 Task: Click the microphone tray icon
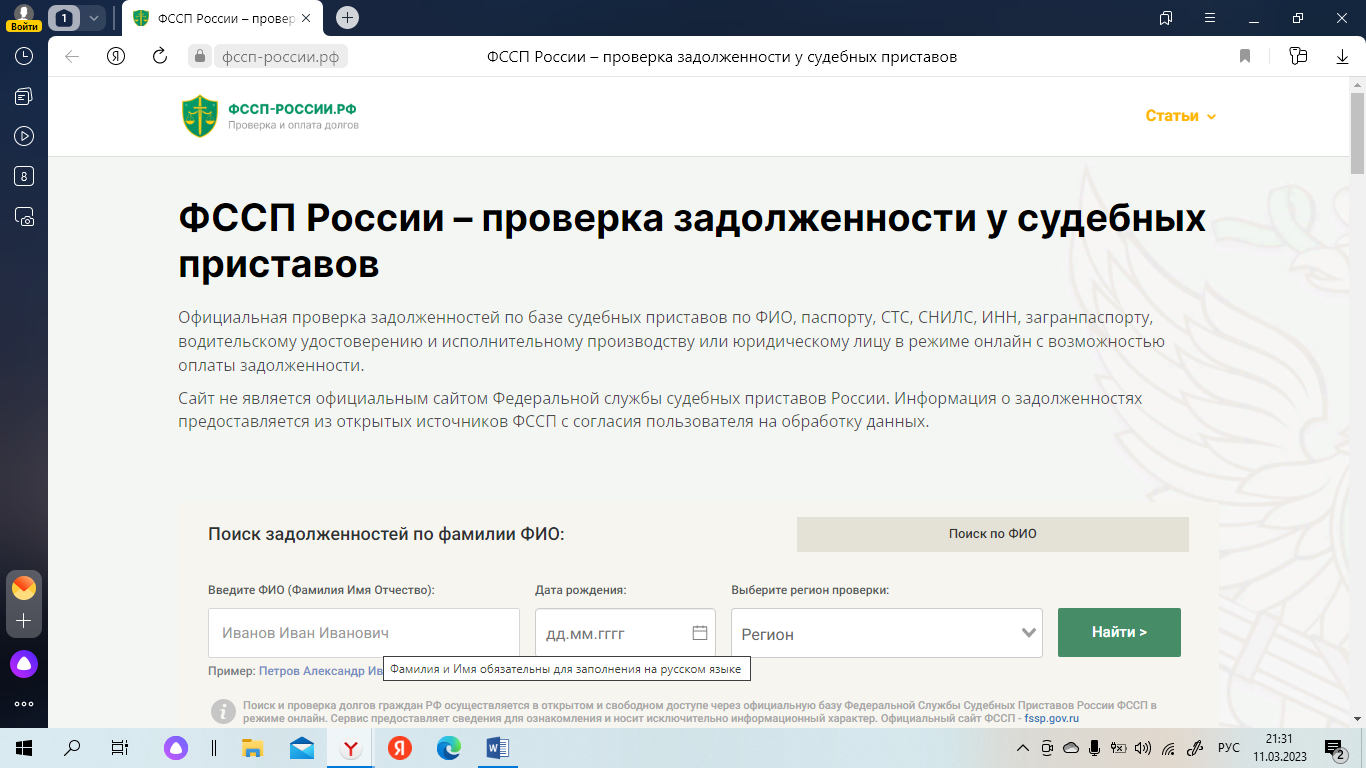point(1095,747)
